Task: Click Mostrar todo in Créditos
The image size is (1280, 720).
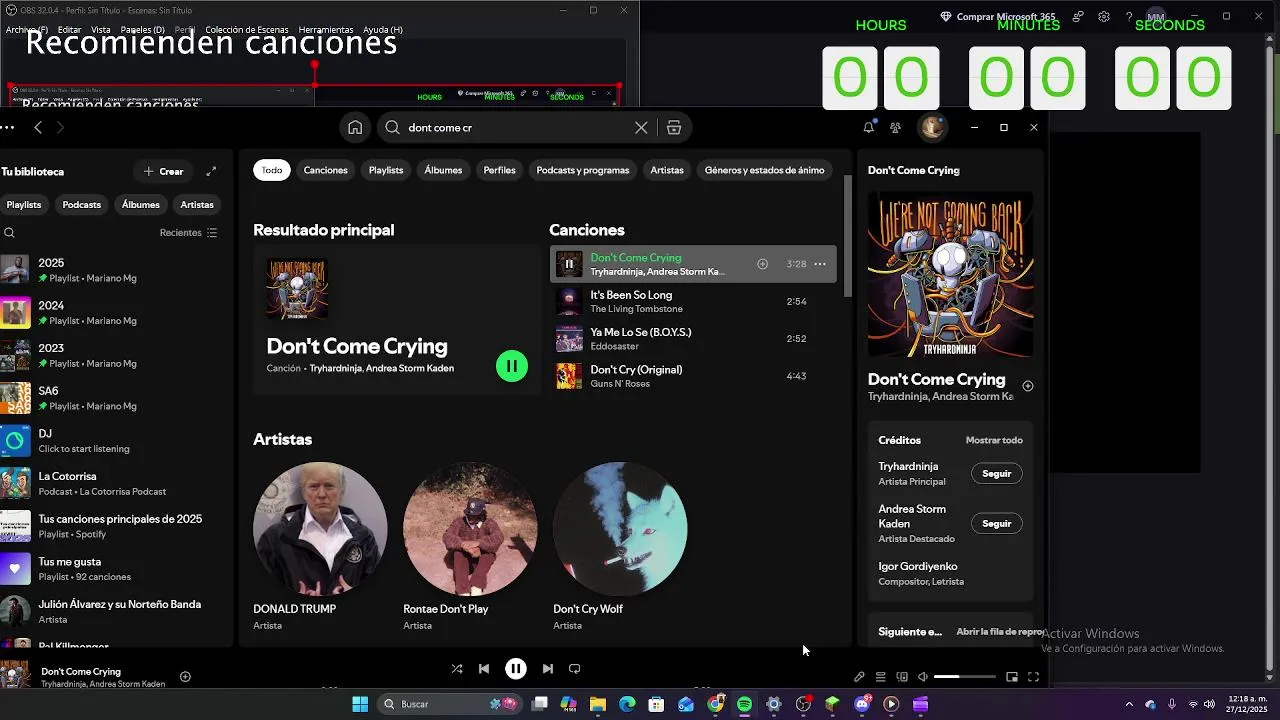Action: click(x=994, y=440)
